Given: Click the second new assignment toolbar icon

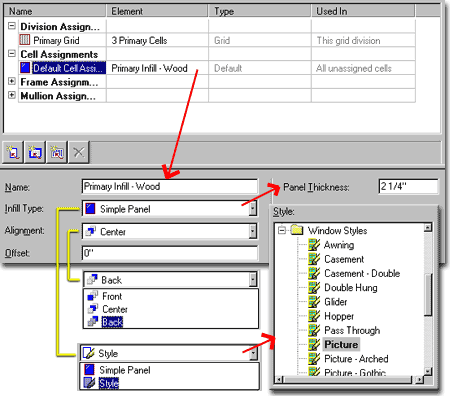Looking at the screenshot, I should tap(35, 153).
